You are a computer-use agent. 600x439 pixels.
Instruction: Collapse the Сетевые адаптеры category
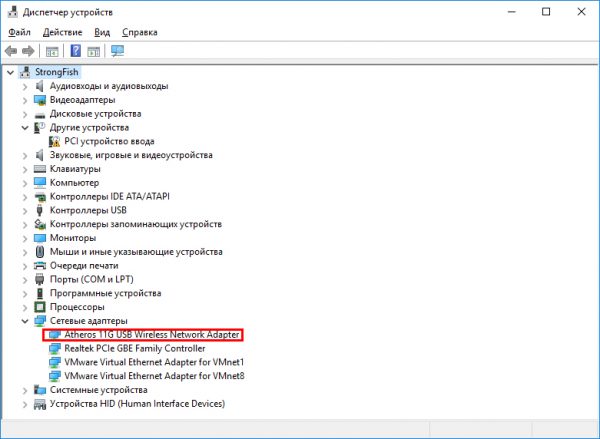[x=25, y=321]
